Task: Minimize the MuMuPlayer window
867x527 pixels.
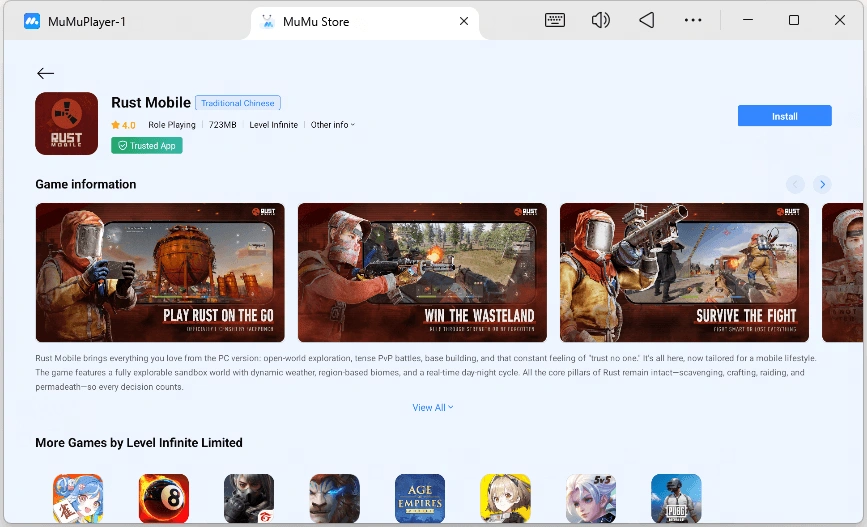Action: click(748, 20)
